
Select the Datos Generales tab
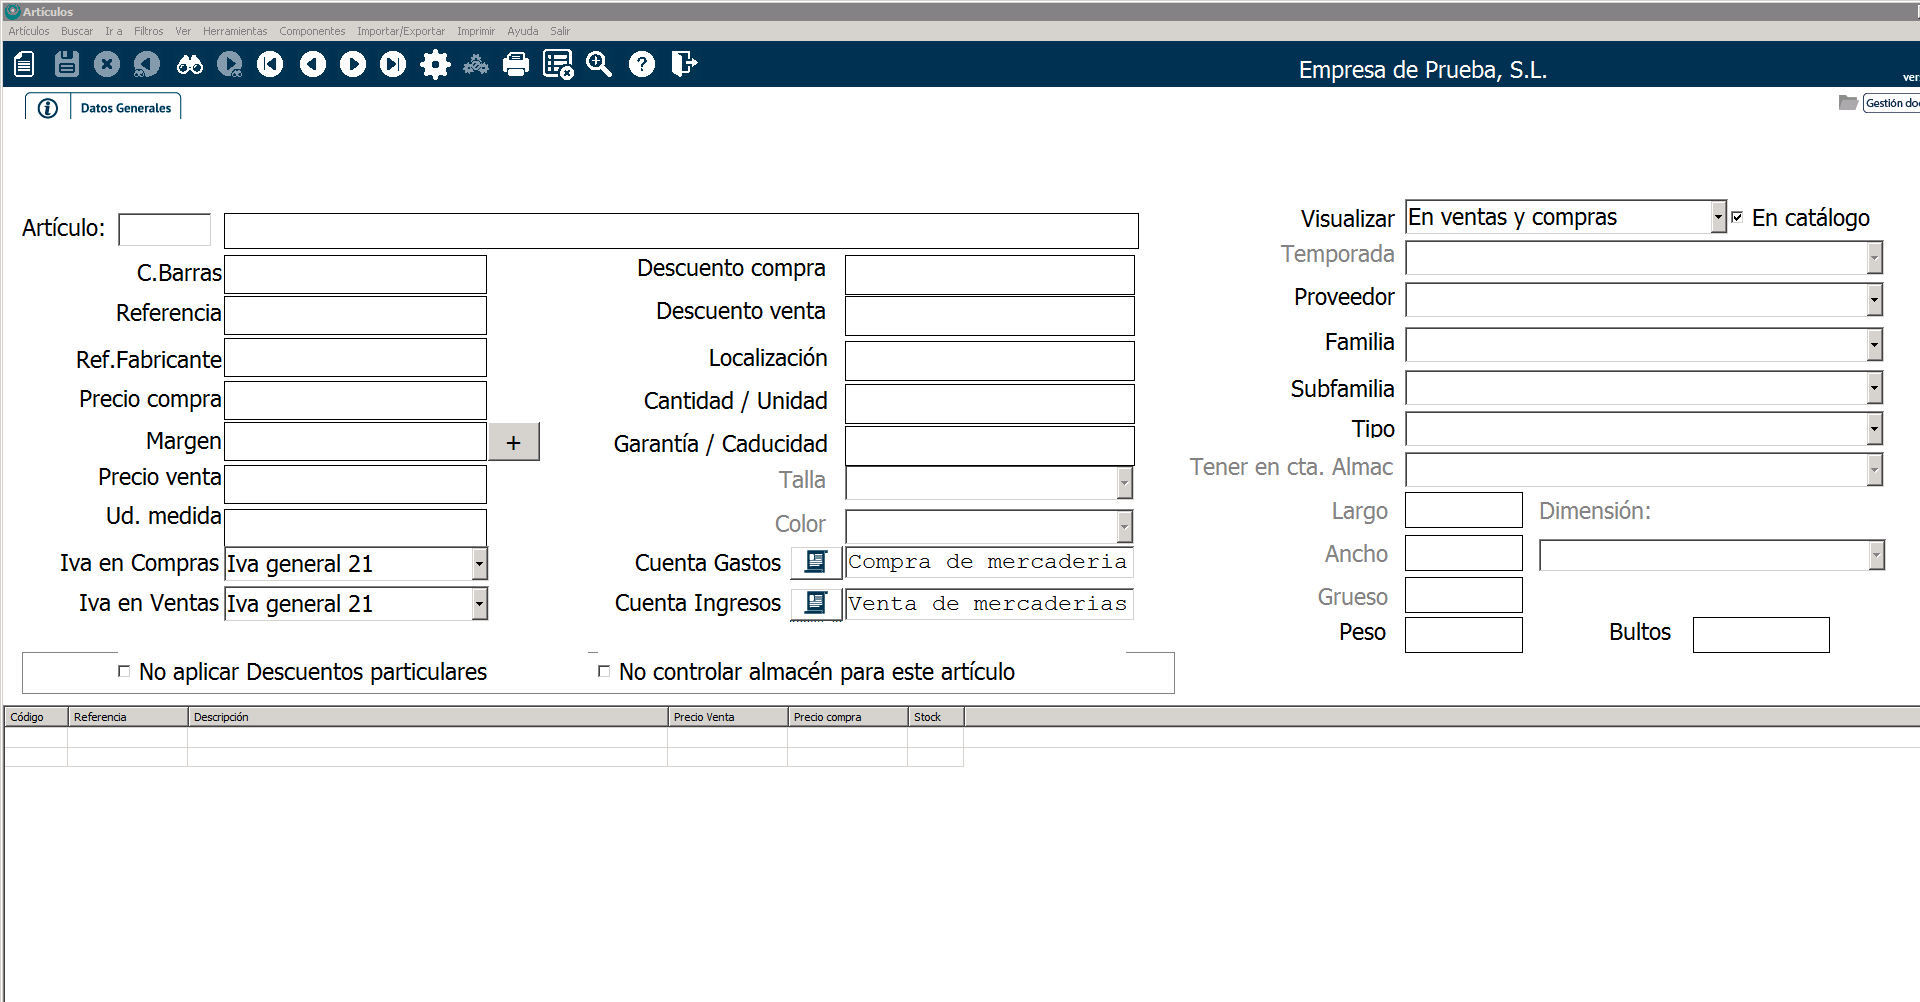[x=126, y=108]
